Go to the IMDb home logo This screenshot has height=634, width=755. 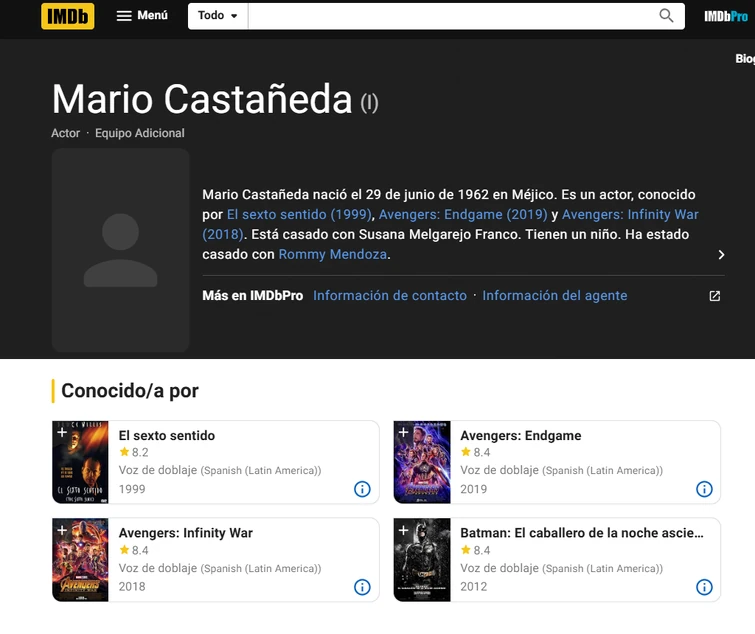point(67,16)
